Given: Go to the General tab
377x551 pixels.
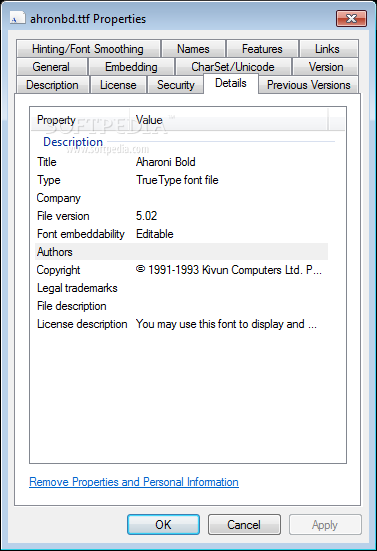Looking at the screenshot, I should [x=51, y=67].
